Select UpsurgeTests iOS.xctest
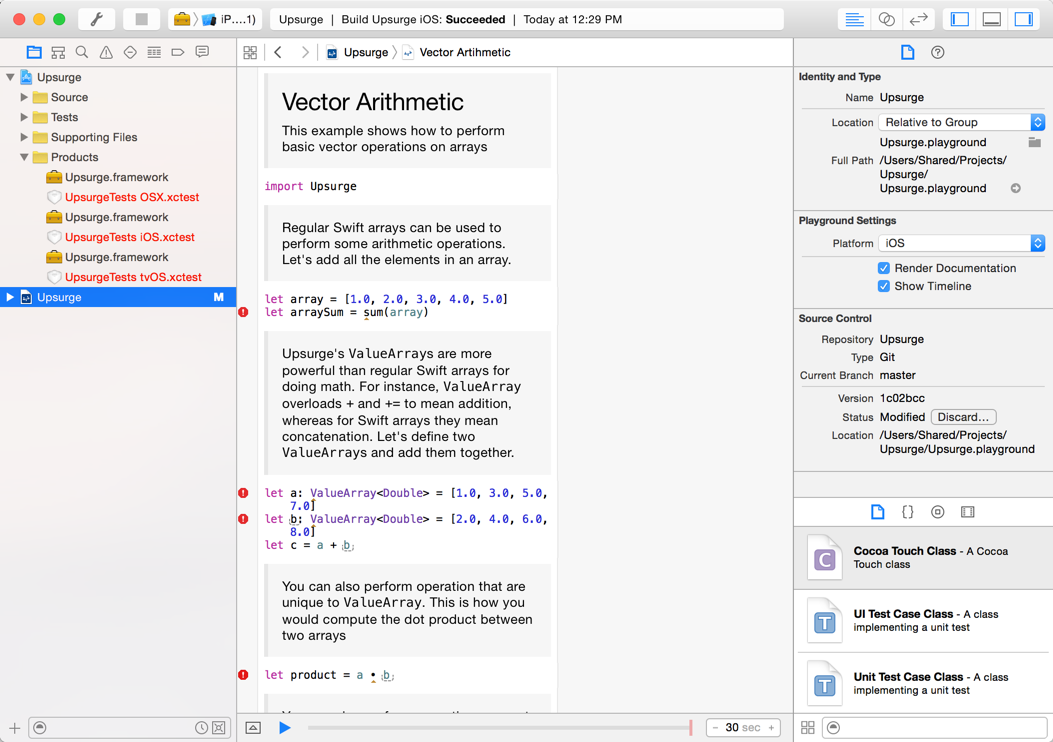Image resolution: width=1053 pixels, height=742 pixels. click(130, 237)
